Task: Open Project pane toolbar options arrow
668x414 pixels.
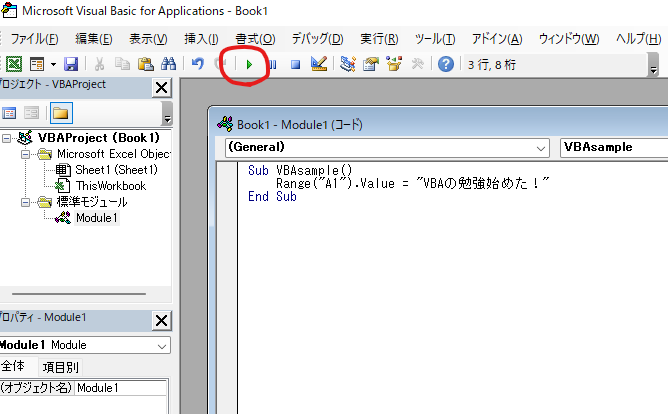Action: coord(167,113)
